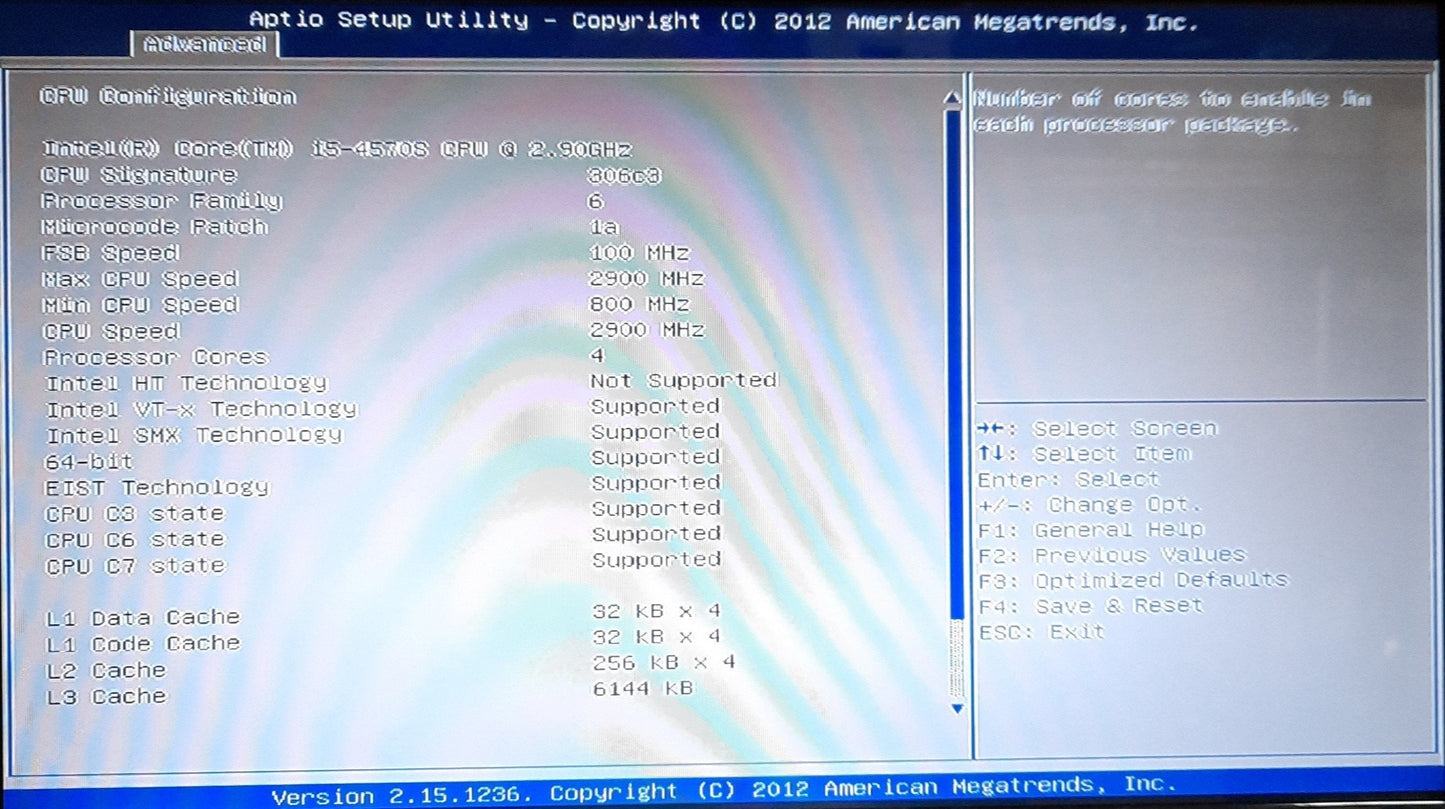This screenshot has width=1445, height=809.
Task: Click the scrollbar down arrow
Action: [x=956, y=708]
